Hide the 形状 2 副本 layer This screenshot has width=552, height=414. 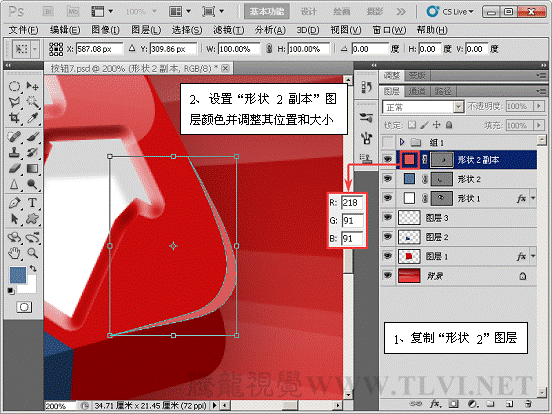(x=388, y=159)
